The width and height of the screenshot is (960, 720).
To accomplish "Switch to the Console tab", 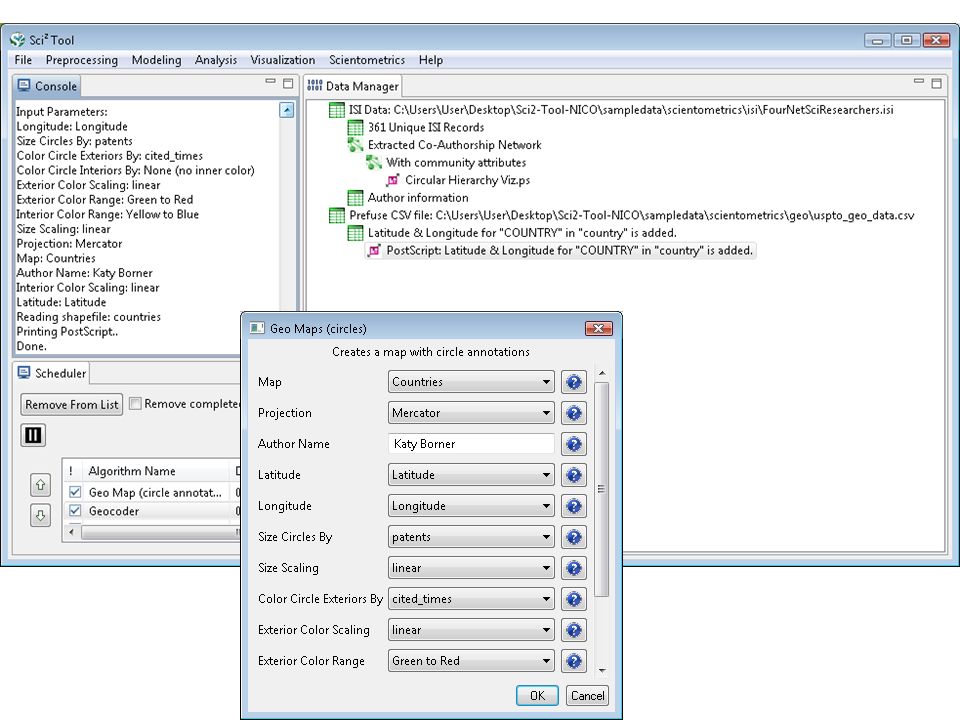I will pos(48,86).
